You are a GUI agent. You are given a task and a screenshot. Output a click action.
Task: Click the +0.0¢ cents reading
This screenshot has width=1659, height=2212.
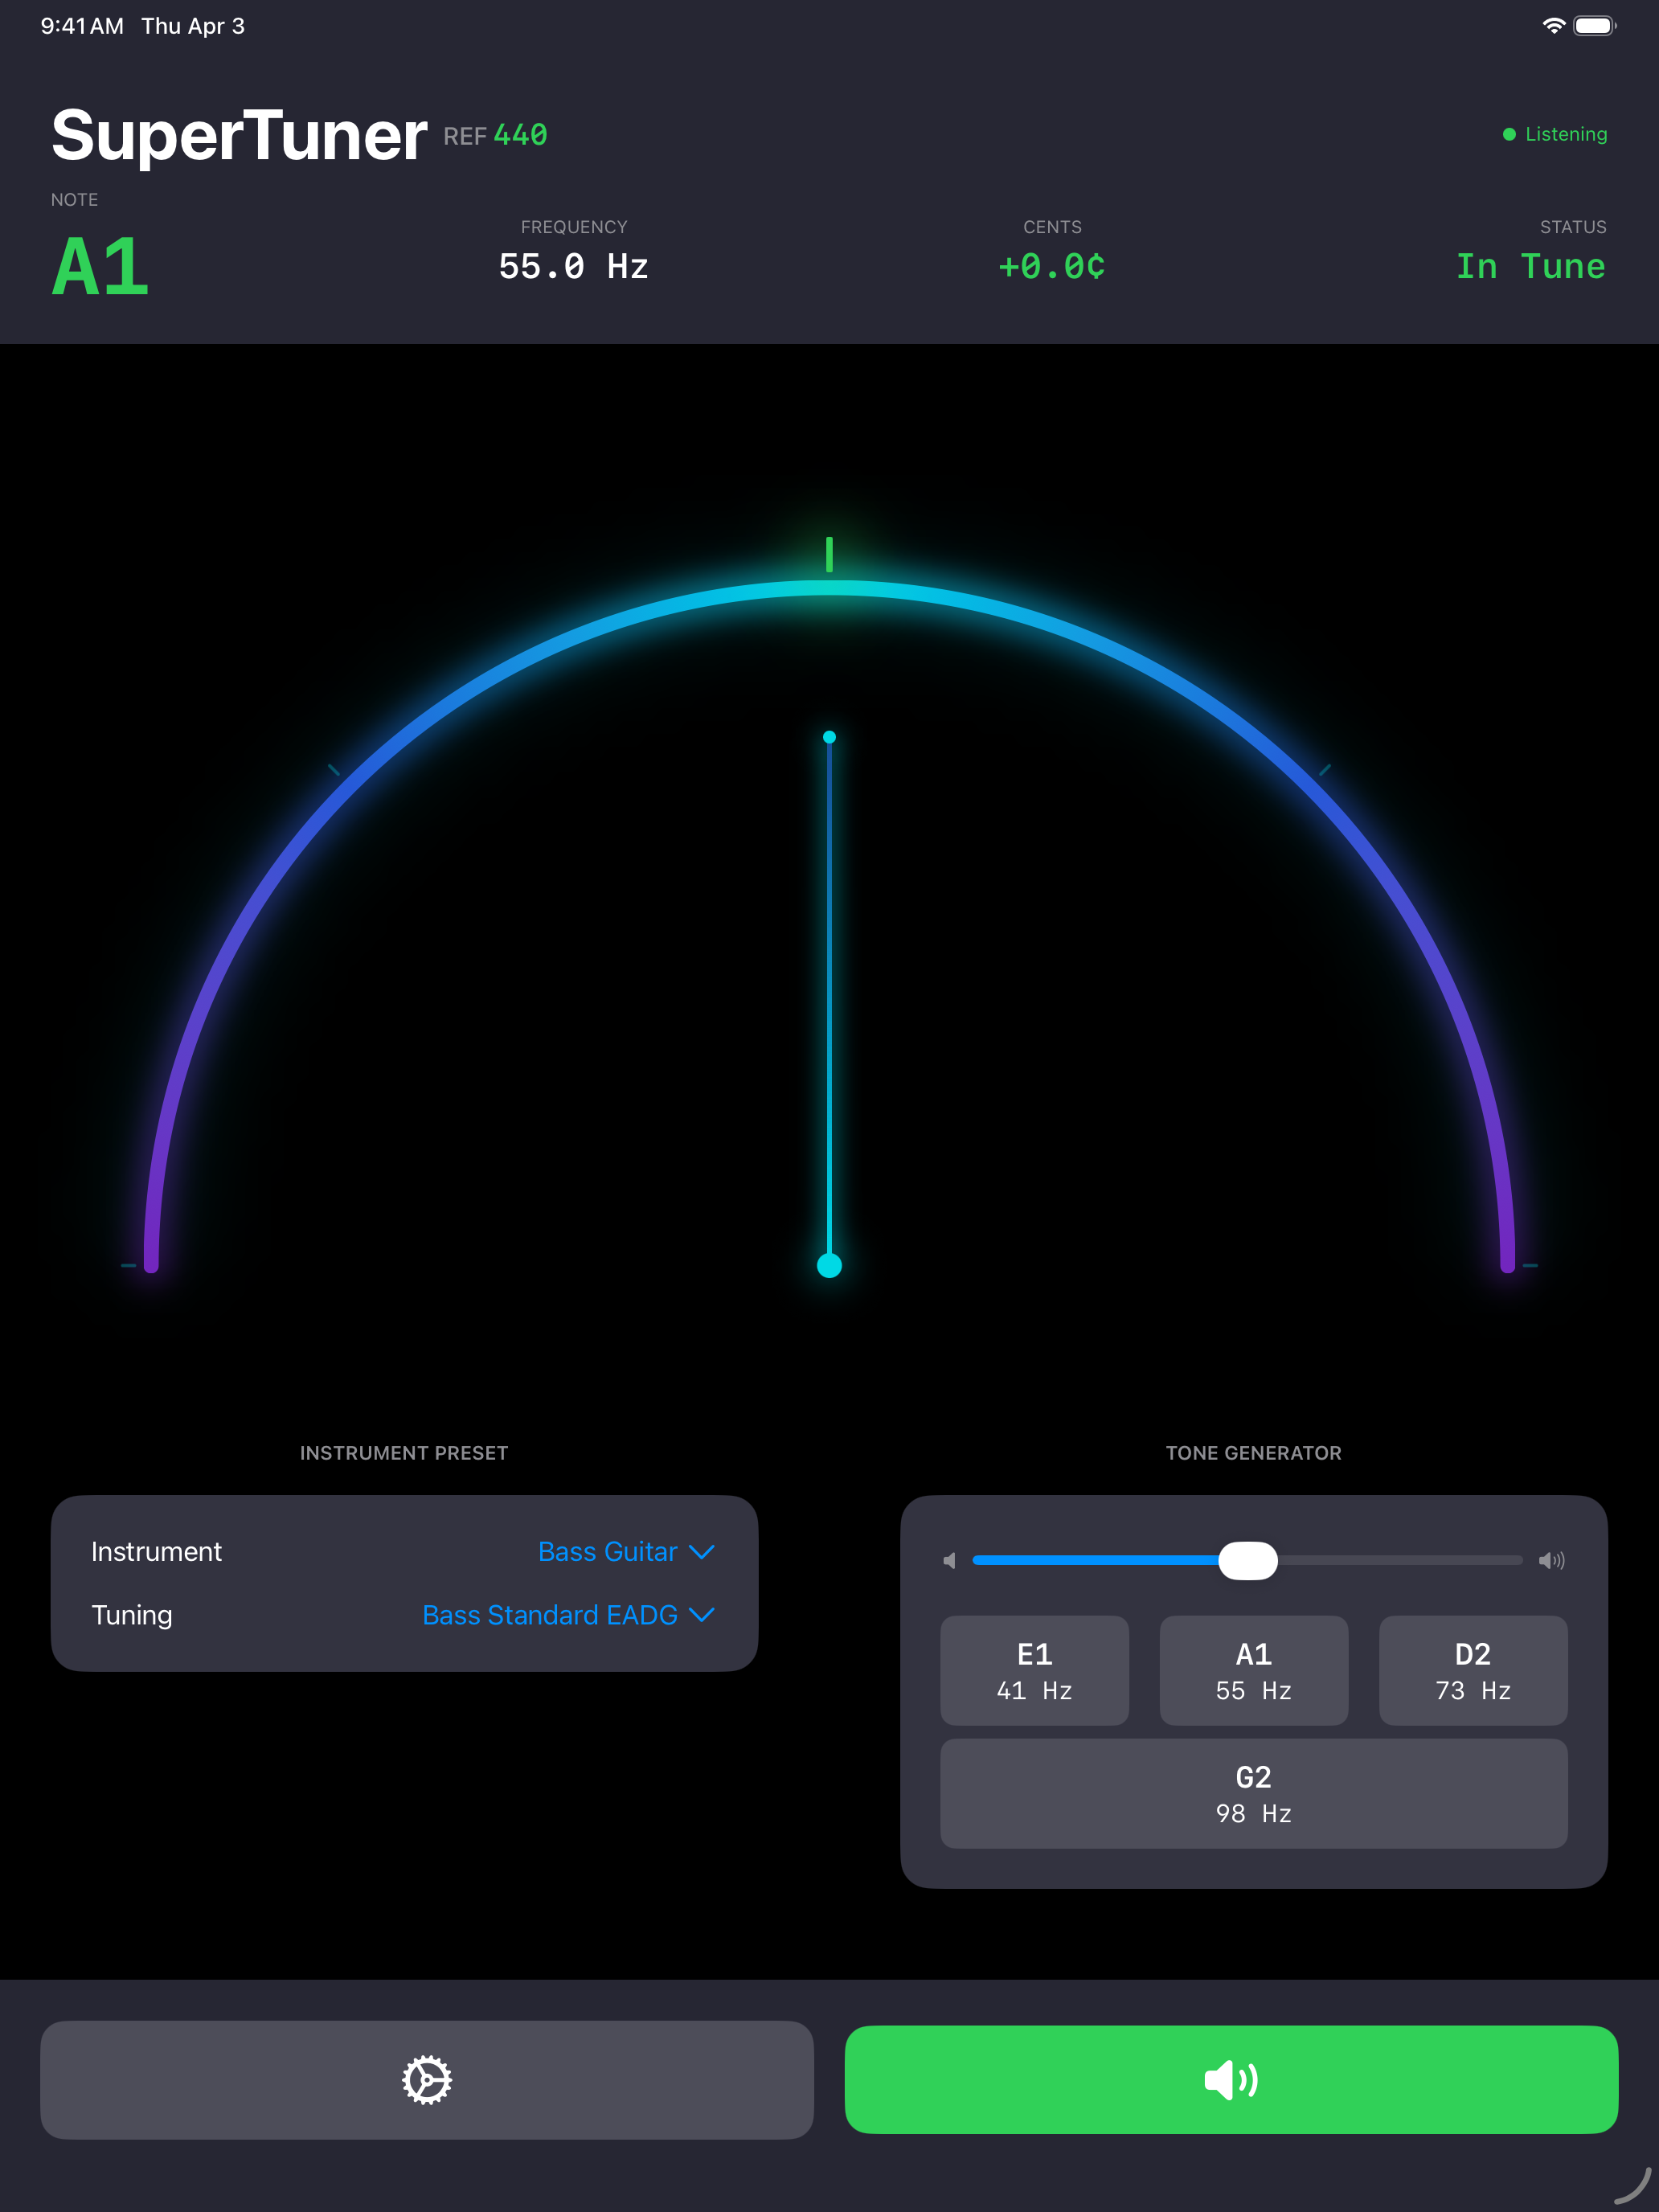tap(1052, 267)
